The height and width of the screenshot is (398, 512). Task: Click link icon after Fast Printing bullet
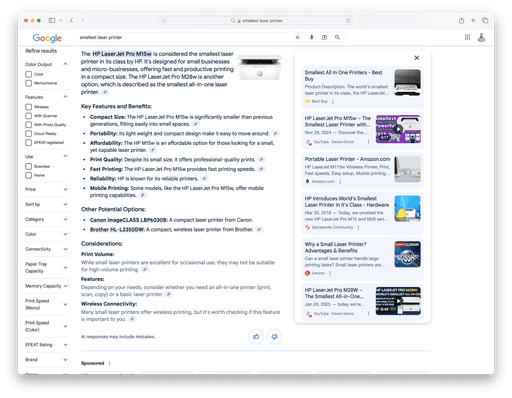261,169
